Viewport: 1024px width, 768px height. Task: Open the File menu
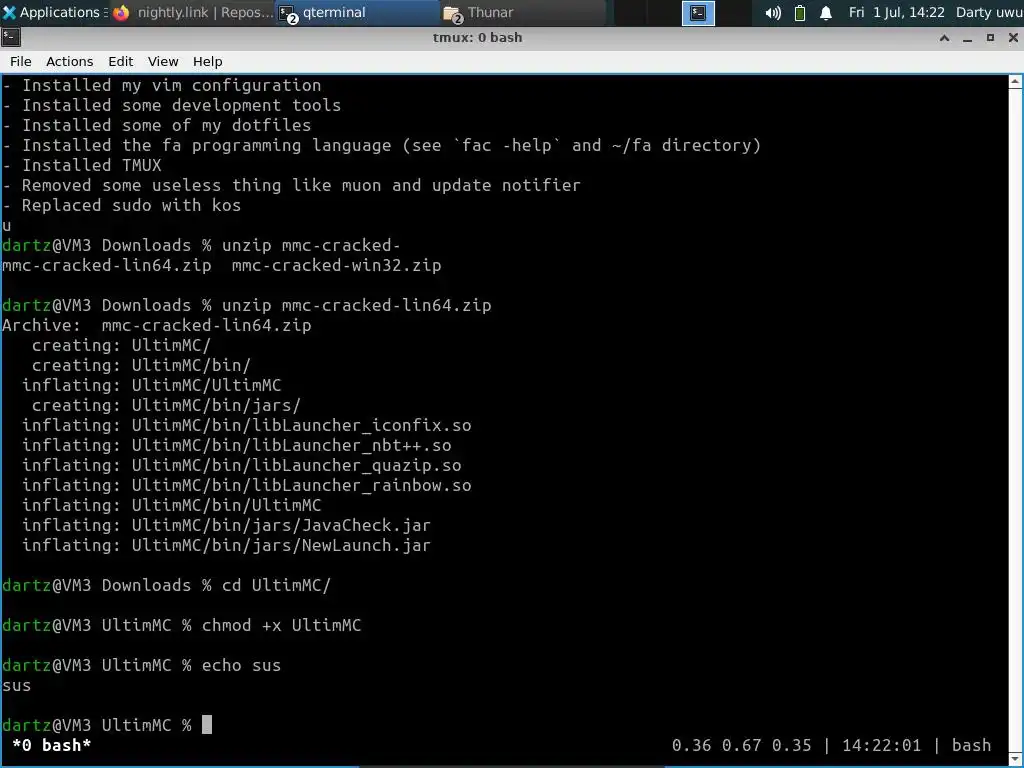[x=20, y=61]
